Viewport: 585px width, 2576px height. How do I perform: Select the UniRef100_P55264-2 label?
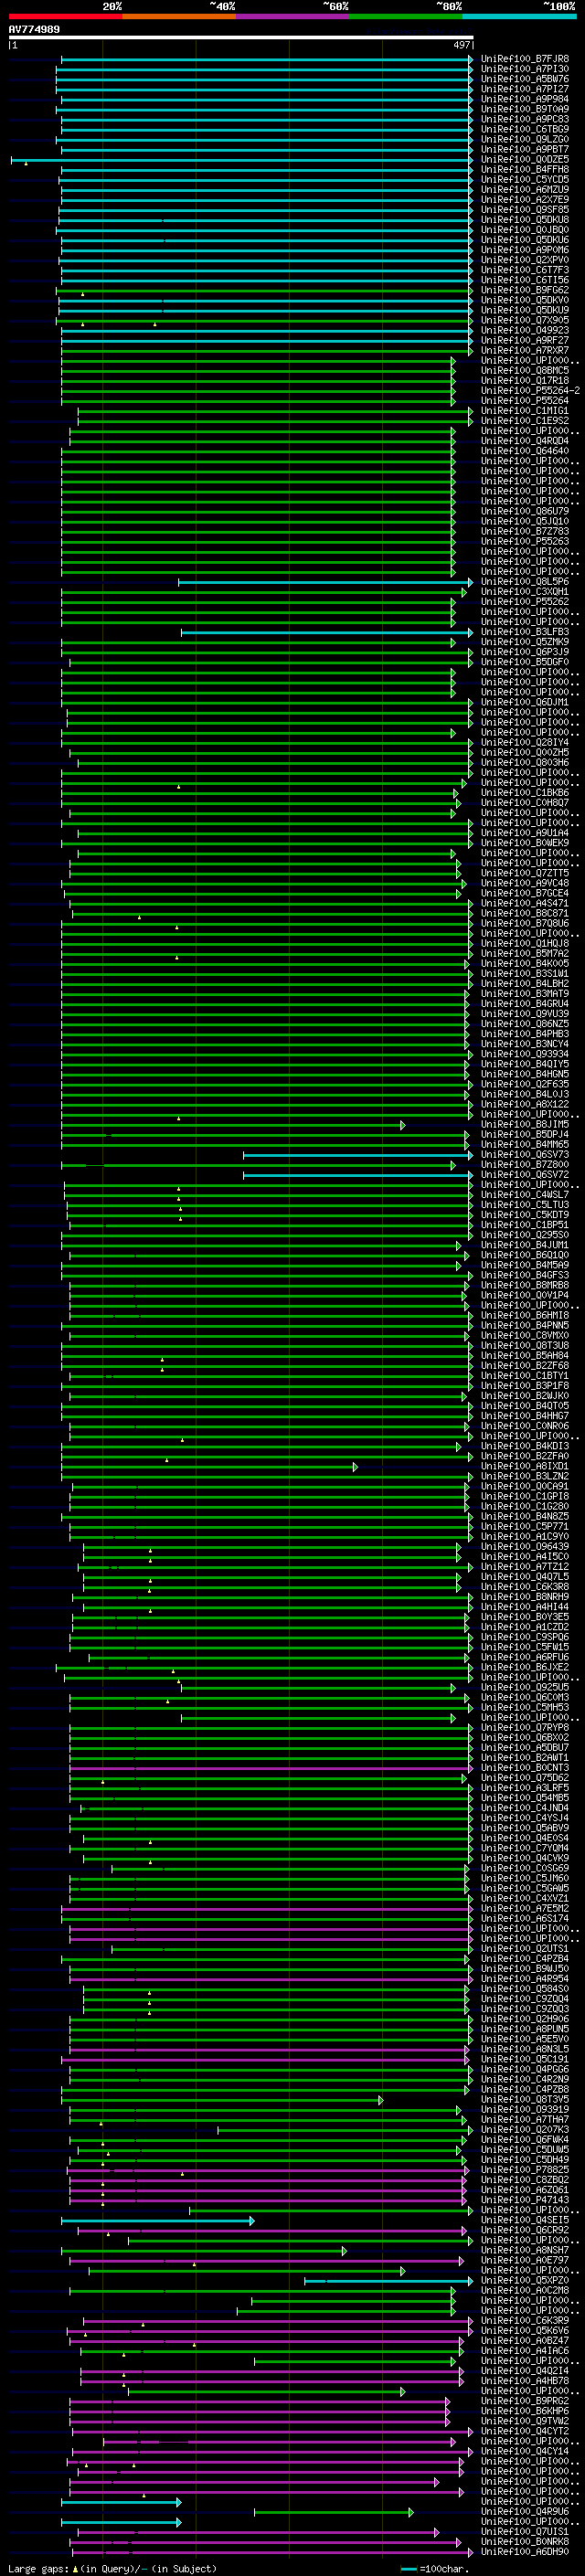[x=530, y=390]
